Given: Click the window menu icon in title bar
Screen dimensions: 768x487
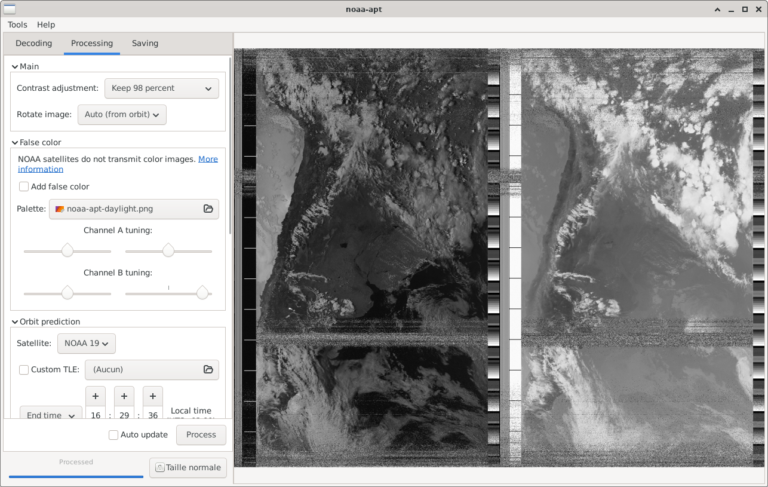Looking at the screenshot, I should [9, 9].
